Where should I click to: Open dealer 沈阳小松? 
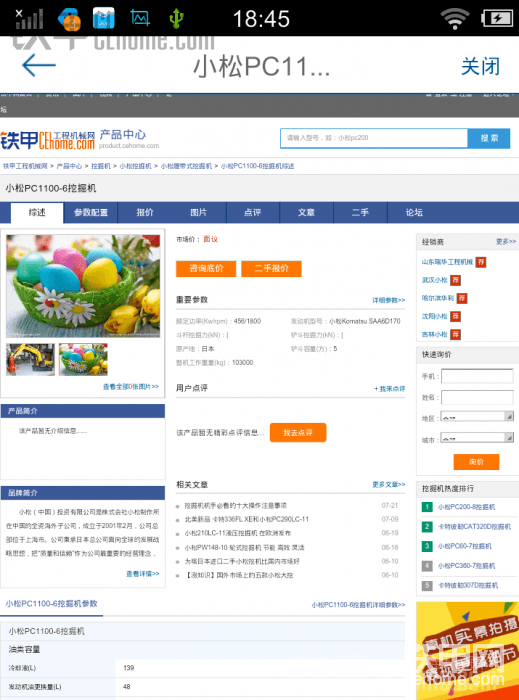click(x=435, y=316)
